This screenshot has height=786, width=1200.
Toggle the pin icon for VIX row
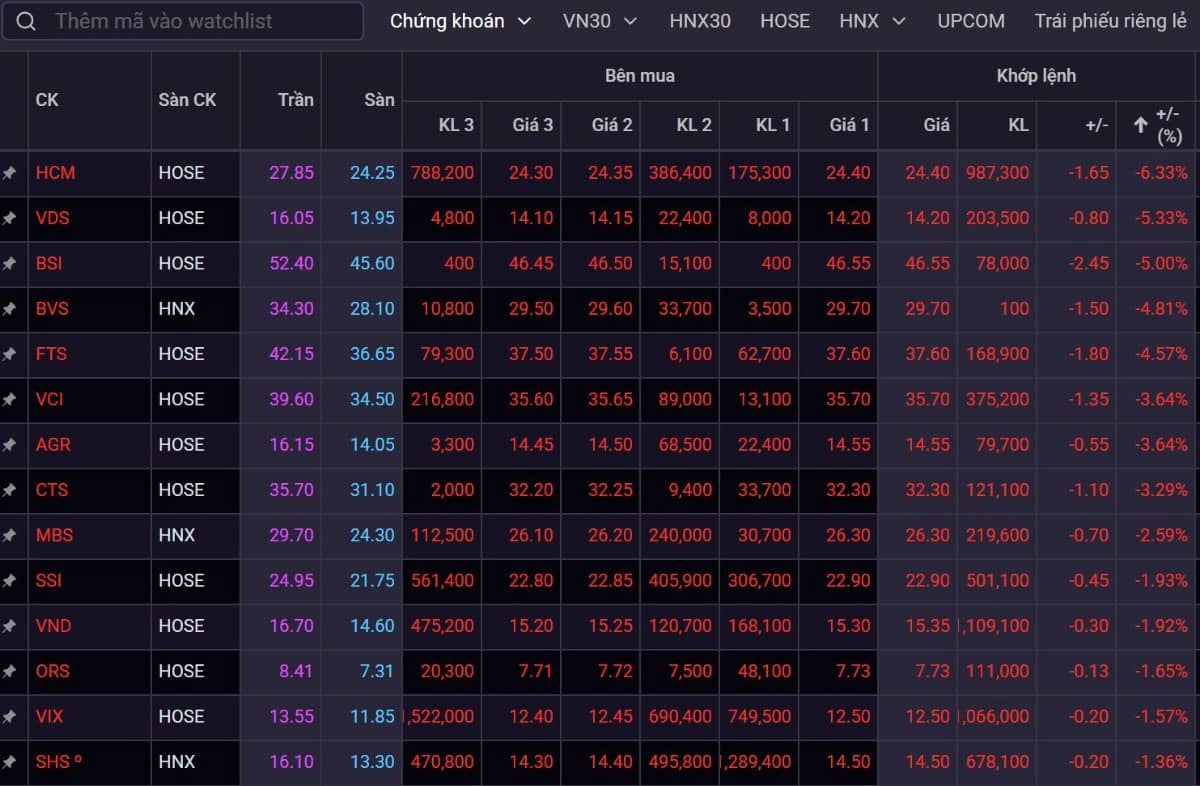pos(9,717)
